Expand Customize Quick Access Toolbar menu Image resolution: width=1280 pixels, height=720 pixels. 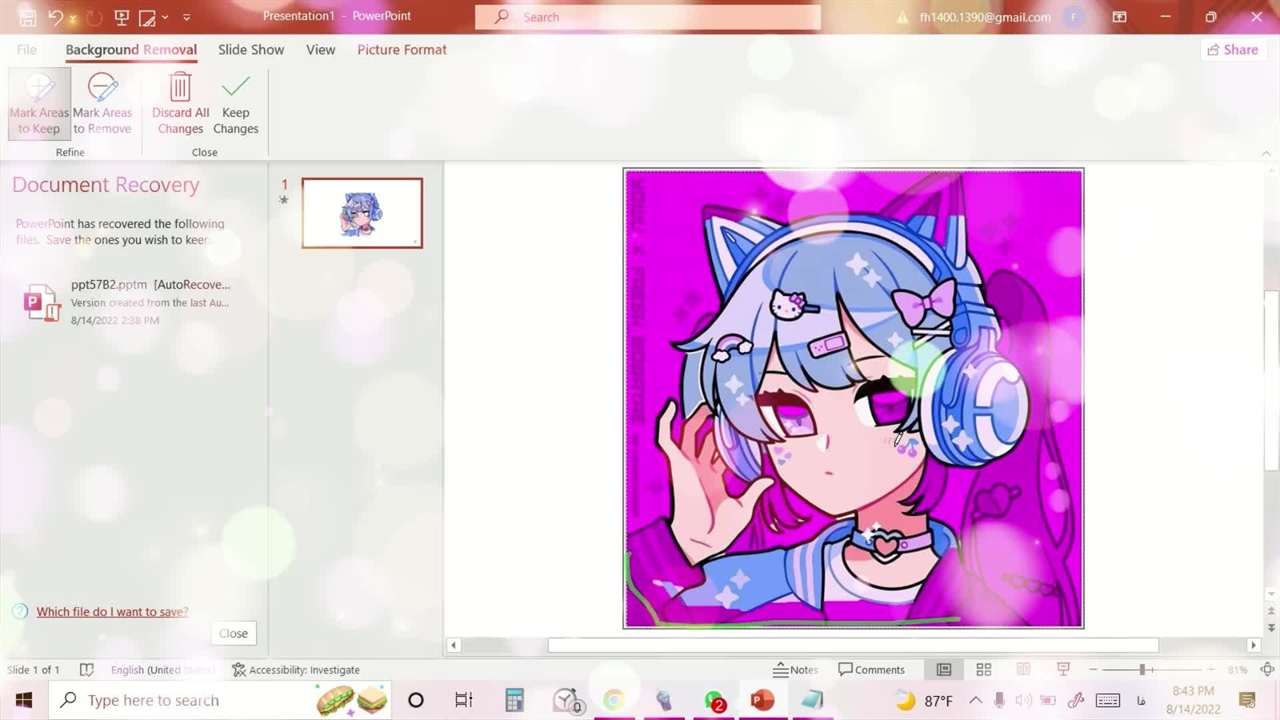pyautogui.click(x=186, y=17)
